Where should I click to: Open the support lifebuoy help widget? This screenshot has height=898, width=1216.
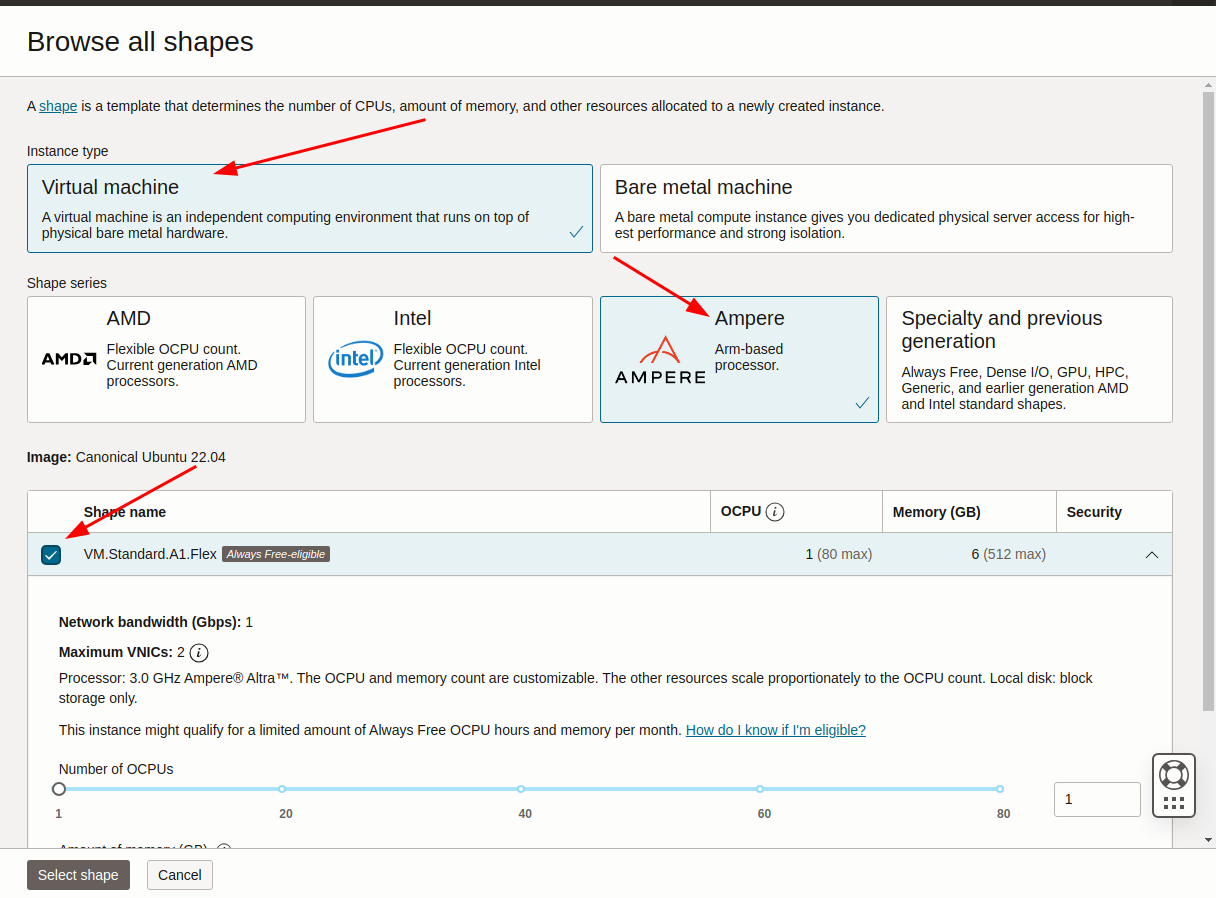tap(1173, 785)
